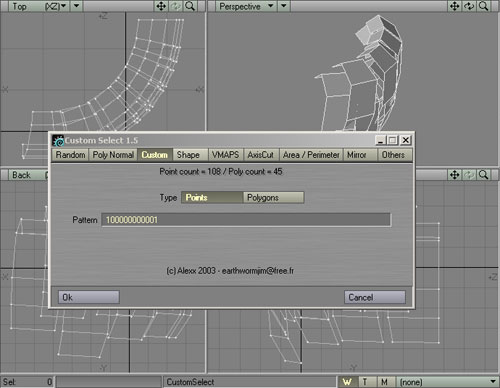Screen dimensions: 500x388
Task: Click the Perspective viewport zoom magnifier
Action: tap(484, 6)
